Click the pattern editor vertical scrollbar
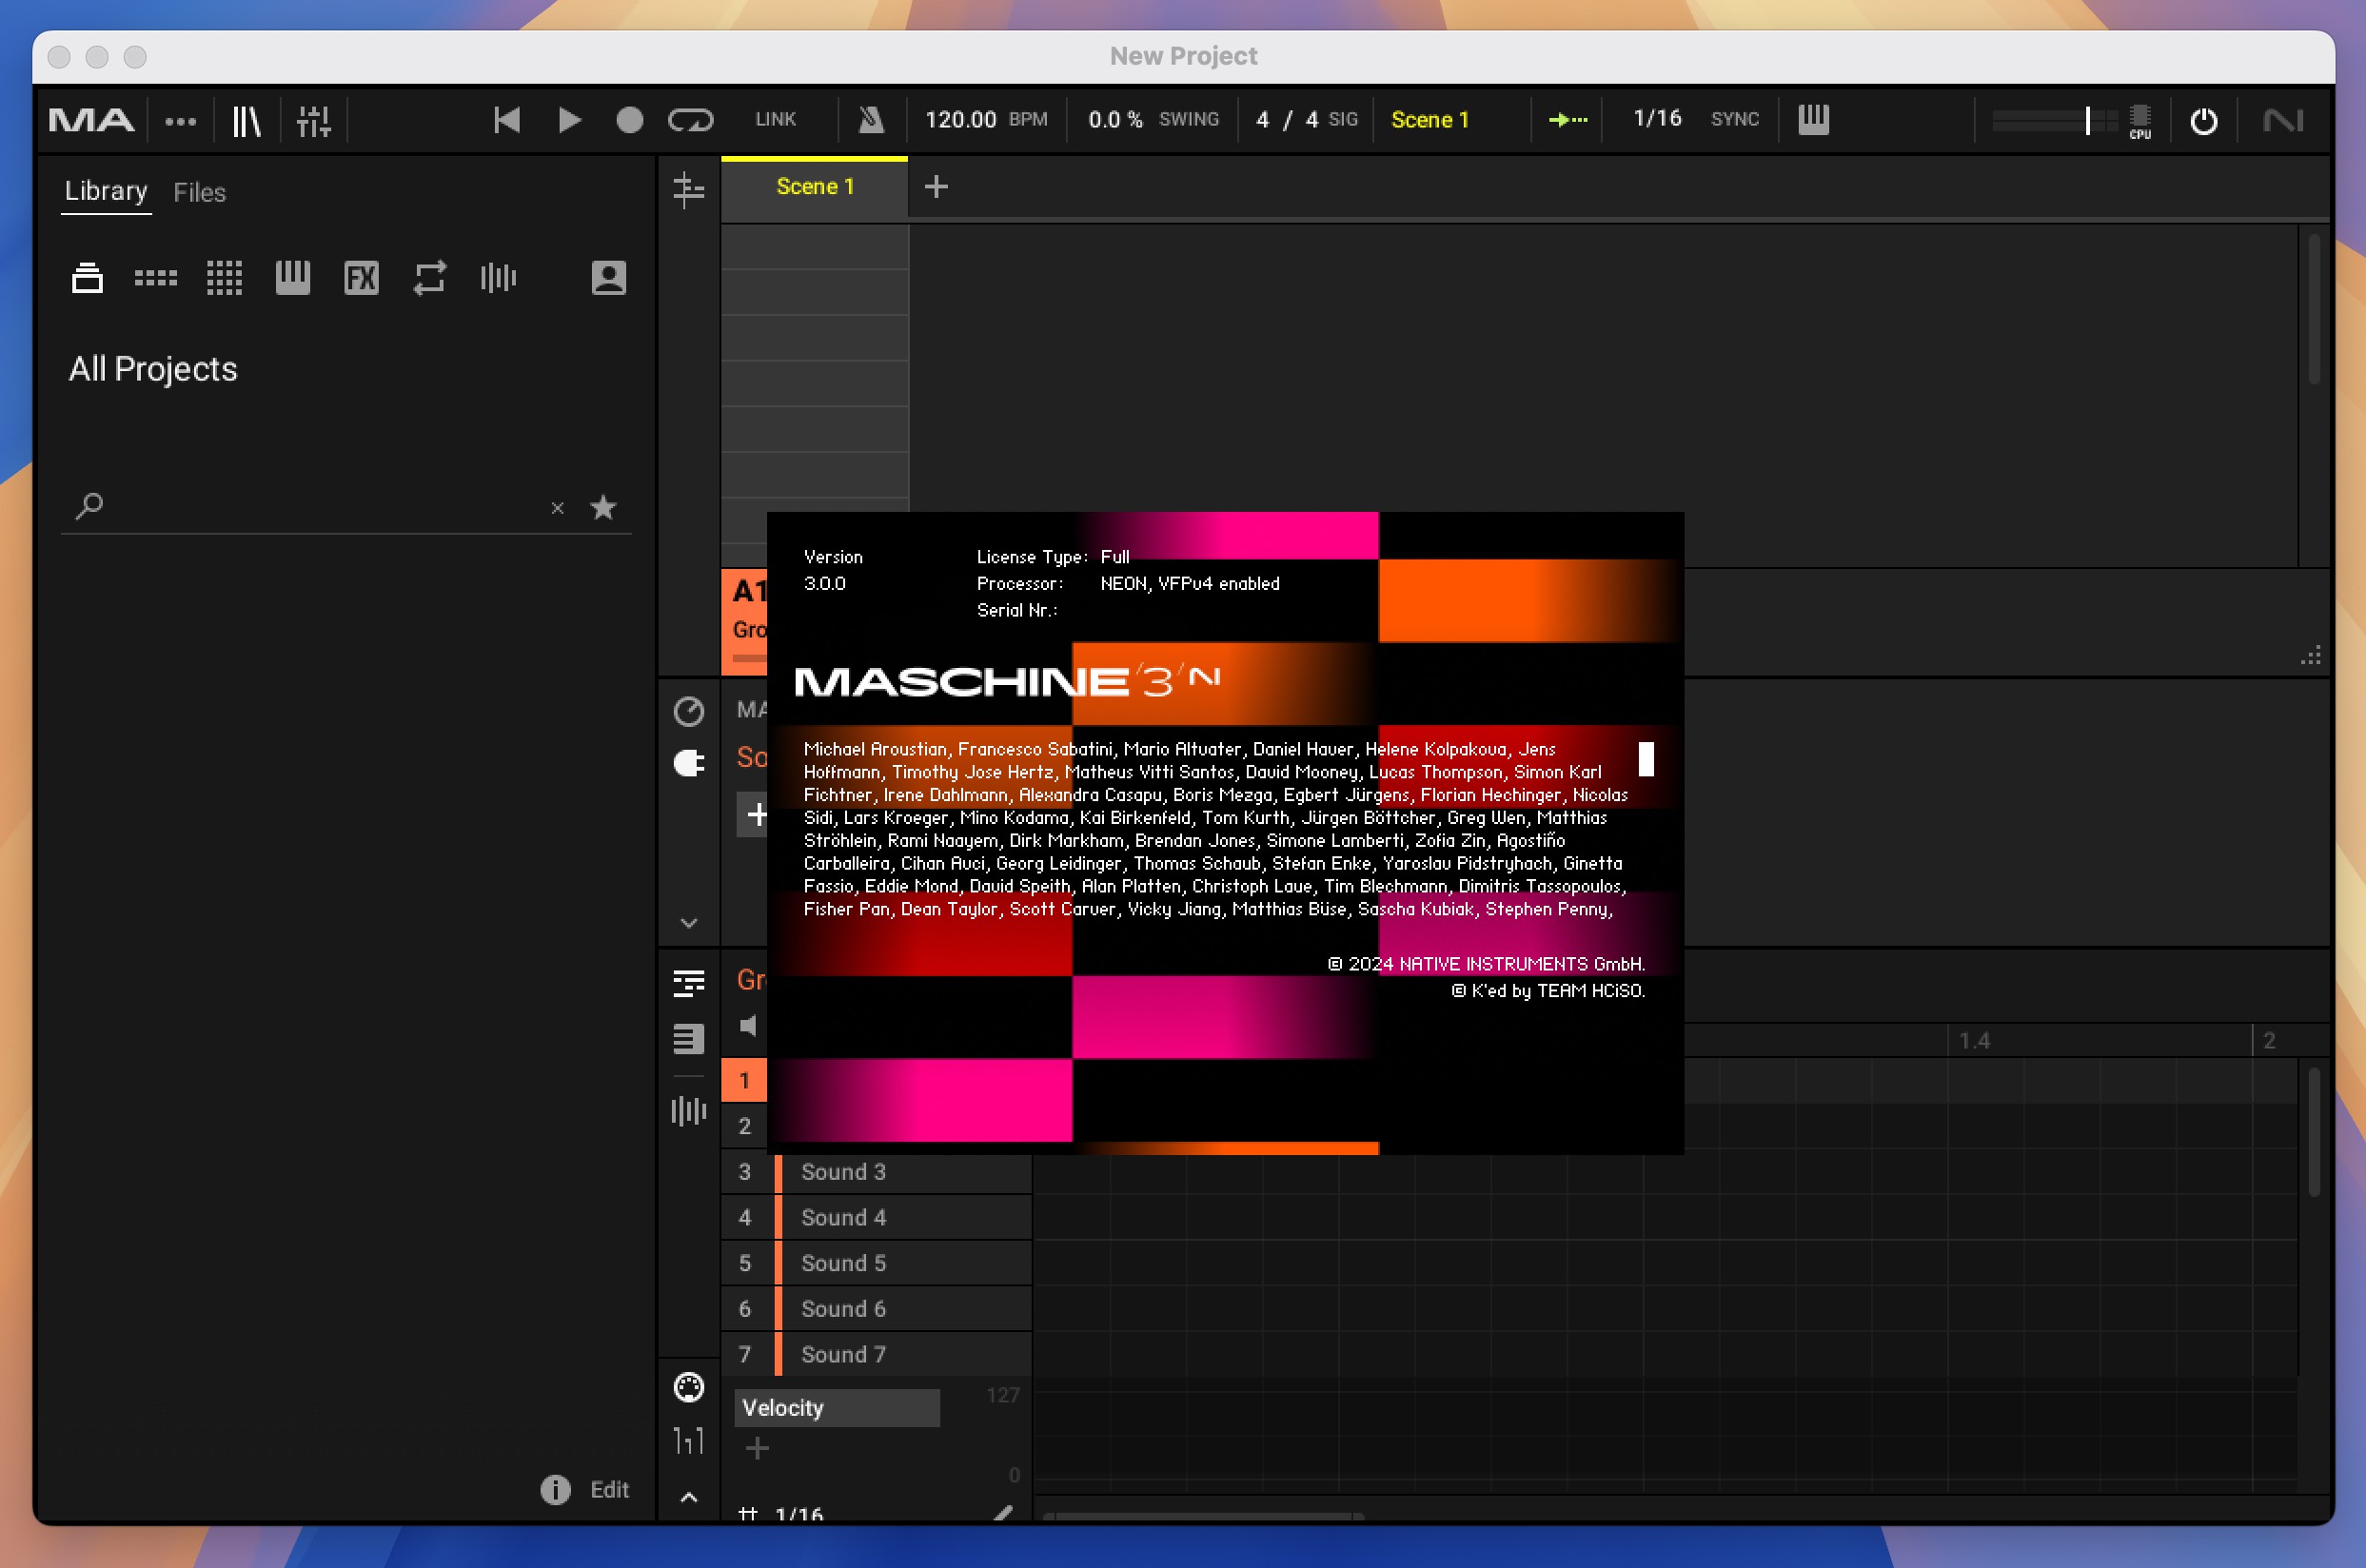 pyautogui.click(x=2313, y=1132)
